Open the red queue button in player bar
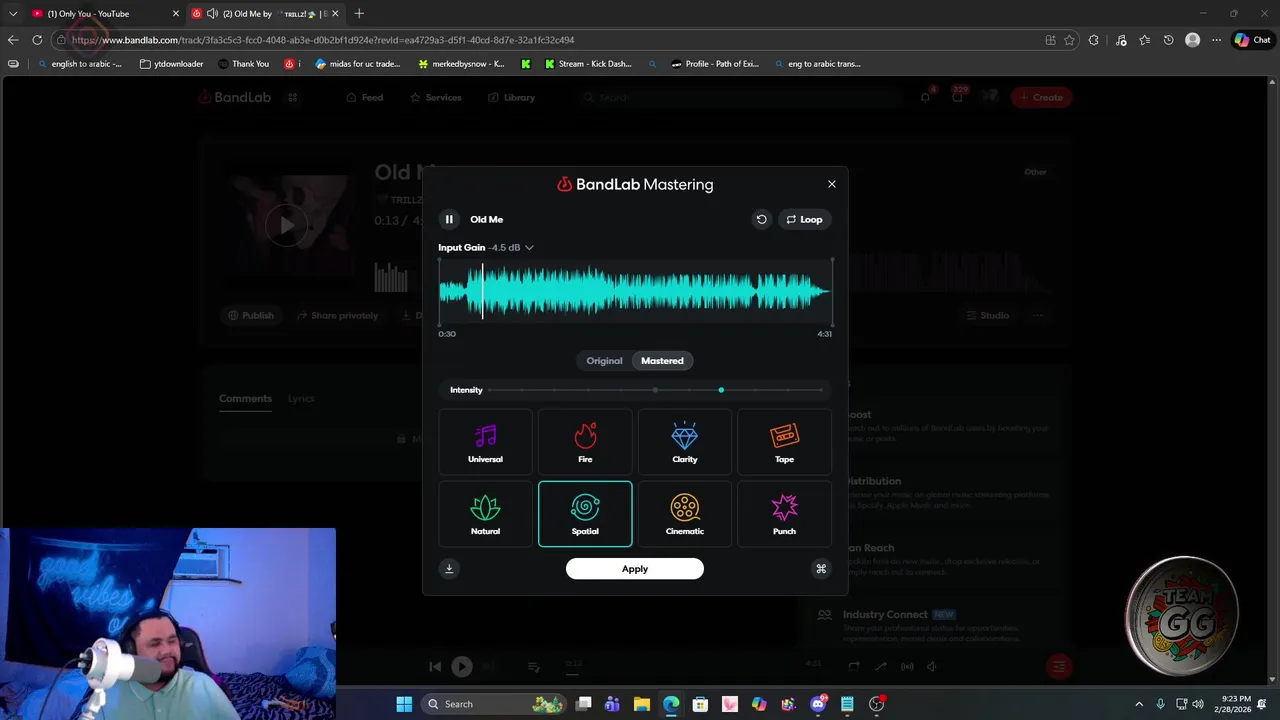 [1059, 666]
